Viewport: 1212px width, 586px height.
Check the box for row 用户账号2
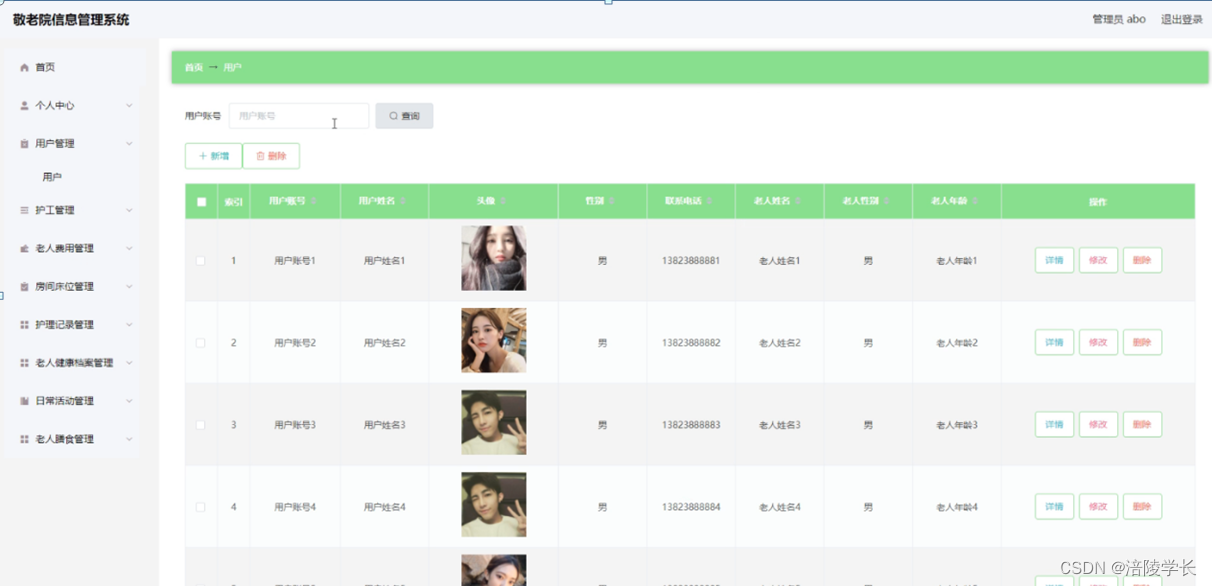coord(201,342)
